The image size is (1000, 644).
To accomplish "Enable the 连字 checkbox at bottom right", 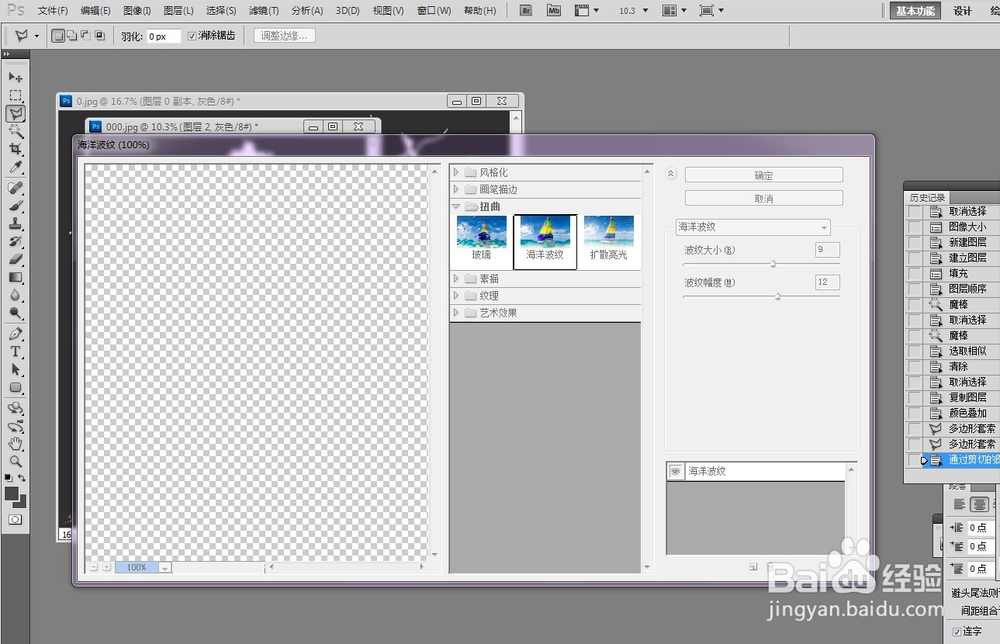I will tap(956, 631).
